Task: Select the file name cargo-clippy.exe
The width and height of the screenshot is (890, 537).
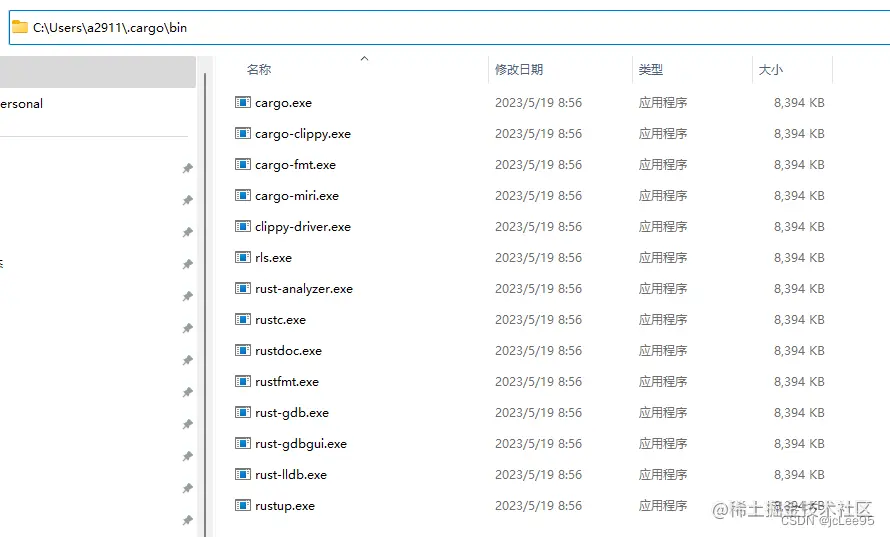Action: (x=303, y=134)
